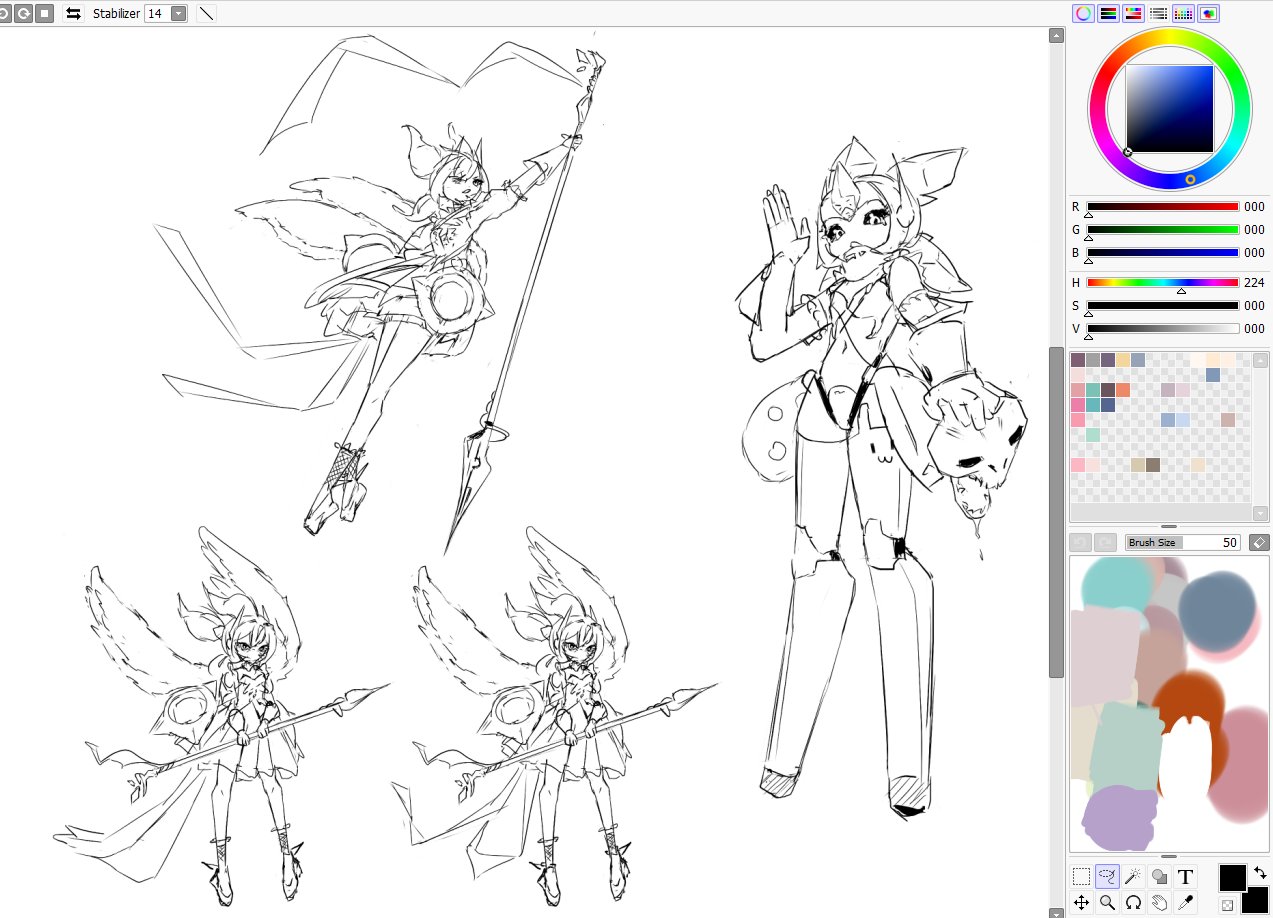
Task: Toggle the HSV slider panel
Action: coord(1133,13)
